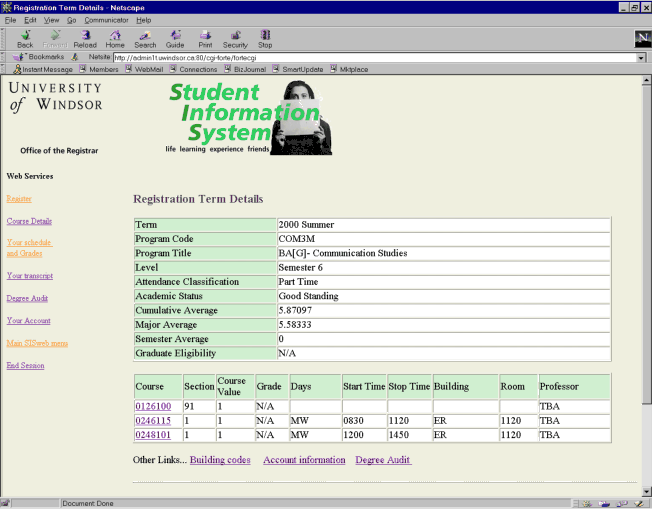Go to Home via toolbar icon

tap(115, 38)
